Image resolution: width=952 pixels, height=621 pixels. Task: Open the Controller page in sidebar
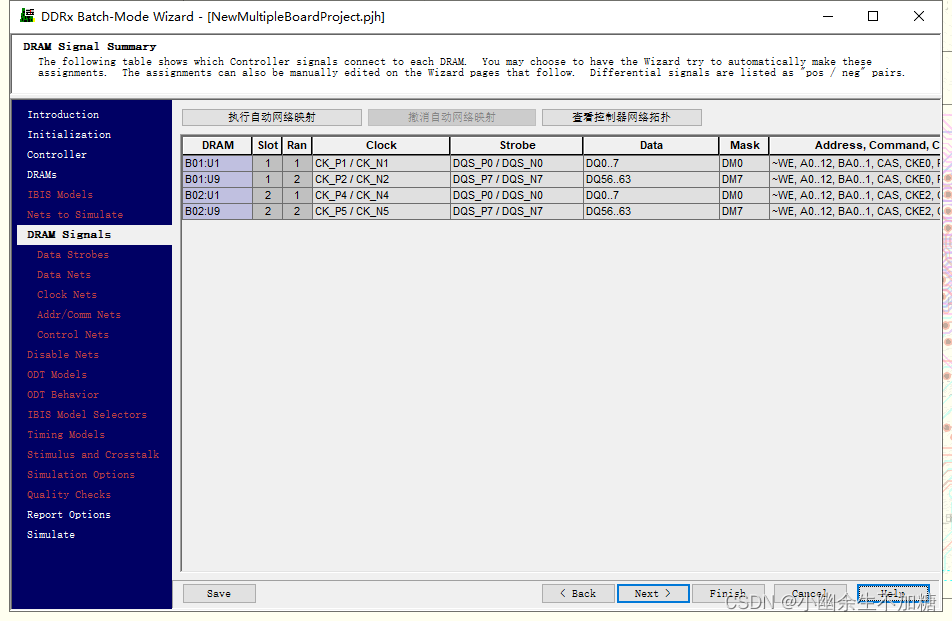click(56, 155)
